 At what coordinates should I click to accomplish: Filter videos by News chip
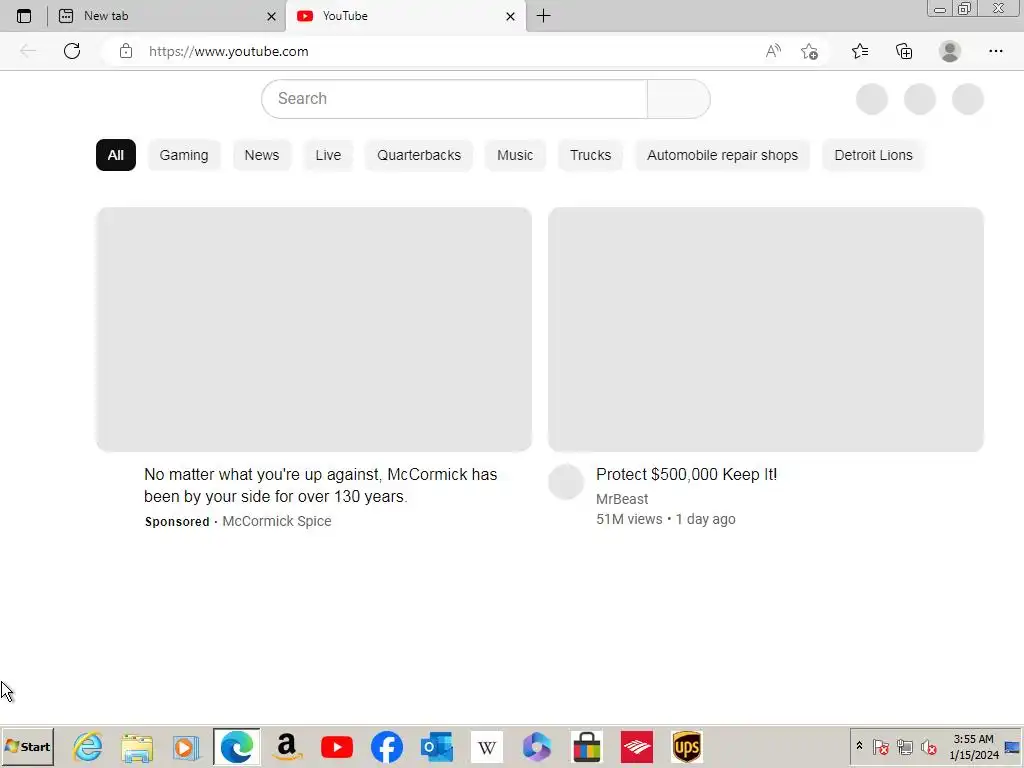(262, 155)
